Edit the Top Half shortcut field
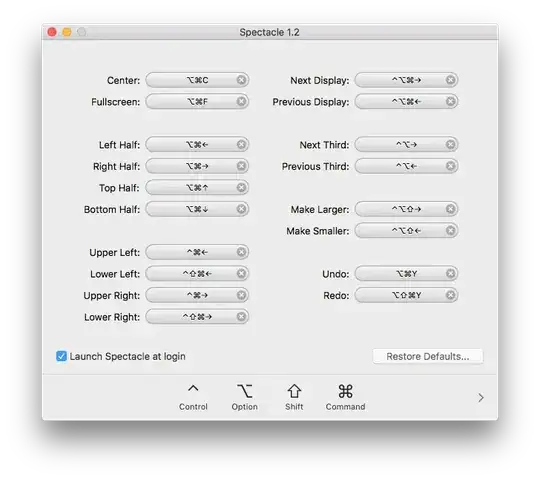 197,187
